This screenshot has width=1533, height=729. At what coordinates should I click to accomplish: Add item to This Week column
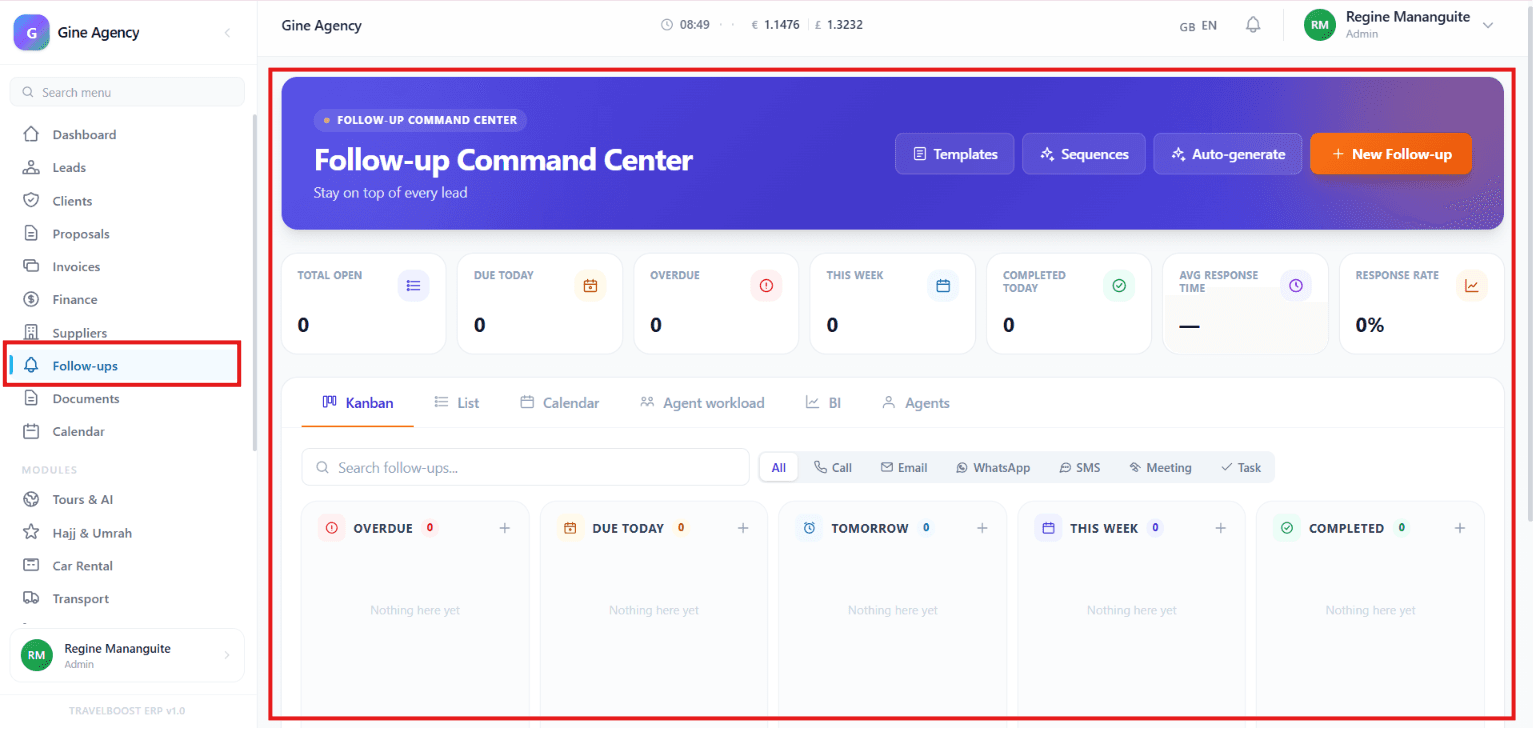(1221, 528)
